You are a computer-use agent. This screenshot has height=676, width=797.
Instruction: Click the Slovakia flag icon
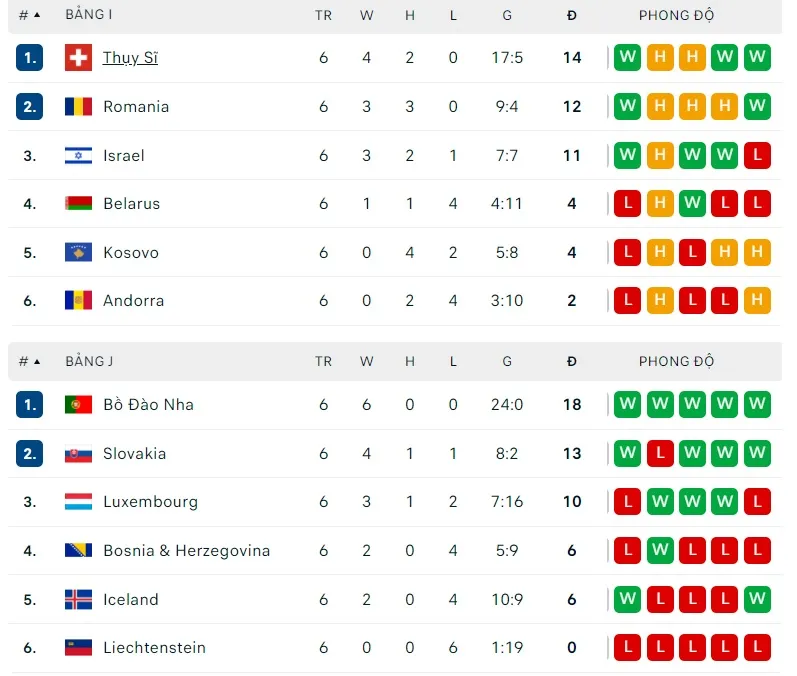[78, 454]
